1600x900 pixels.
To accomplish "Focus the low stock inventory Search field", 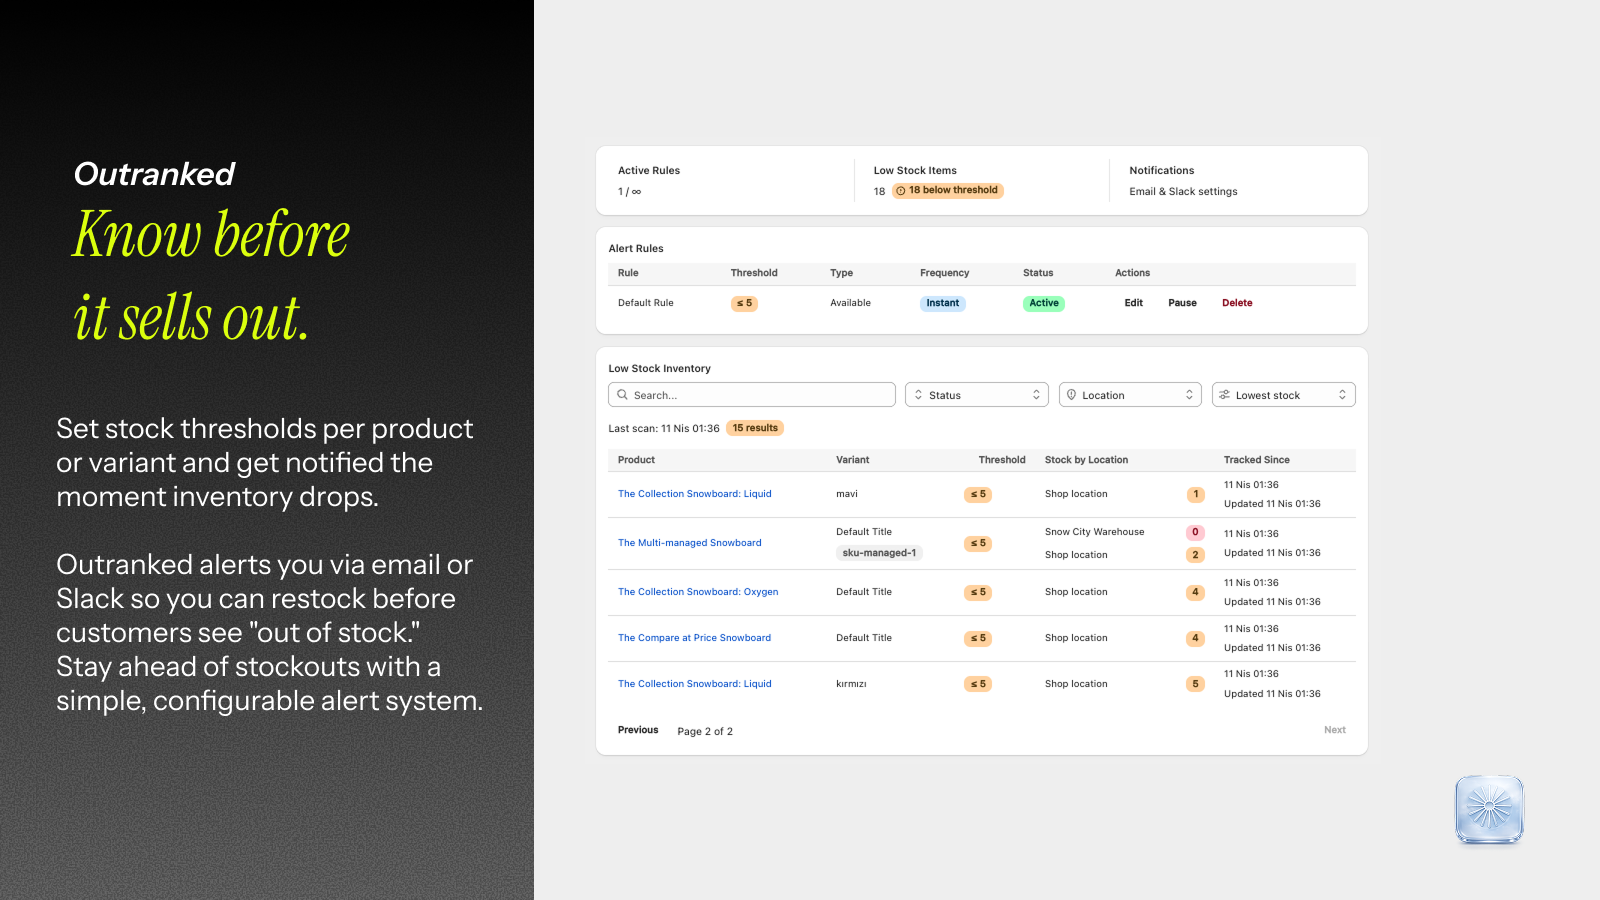I will (752, 395).
